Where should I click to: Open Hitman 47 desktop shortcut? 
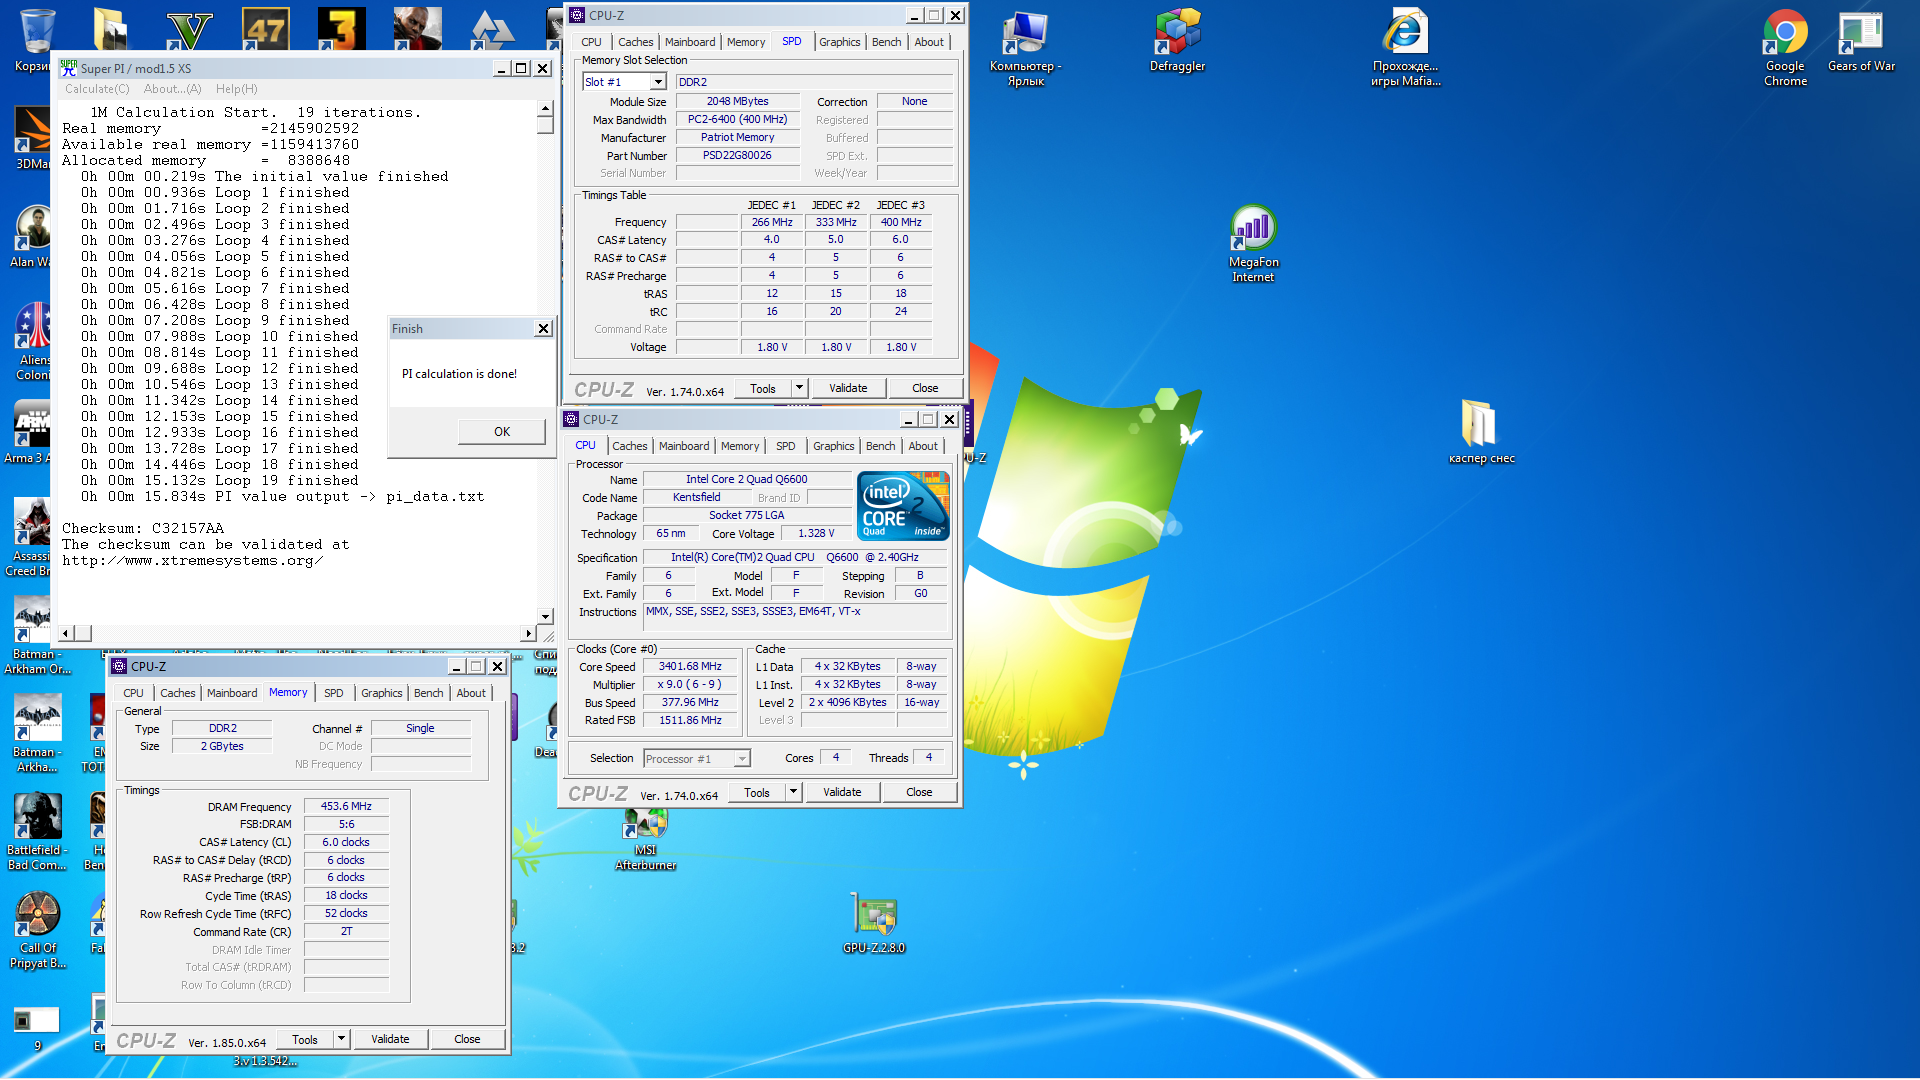[x=265, y=28]
